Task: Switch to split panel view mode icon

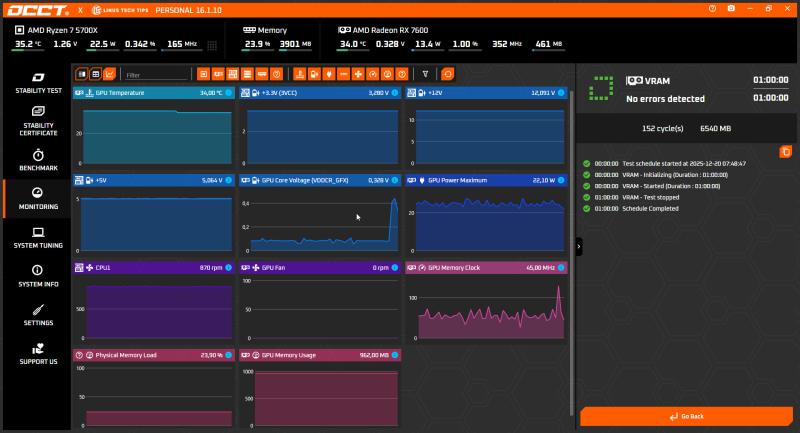Action: 82,74
